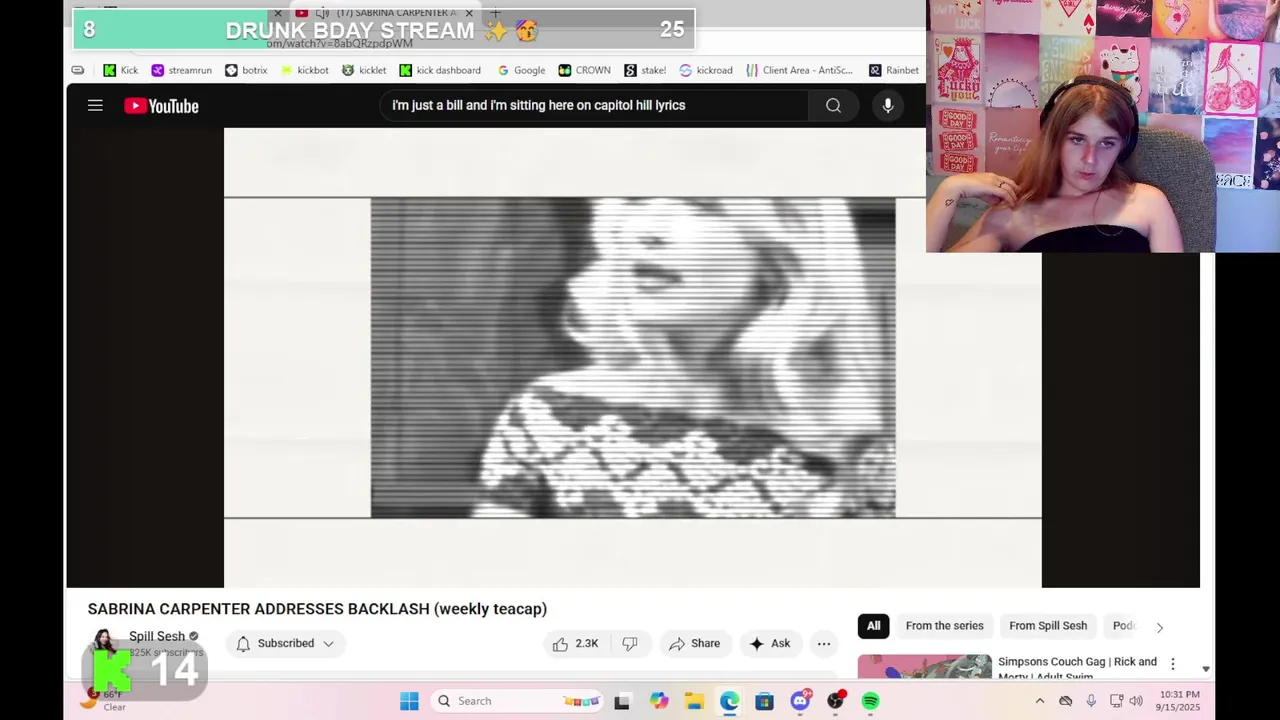Open the streamrun bookmark
The width and height of the screenshot is (1280, 720).
(181, 70)
